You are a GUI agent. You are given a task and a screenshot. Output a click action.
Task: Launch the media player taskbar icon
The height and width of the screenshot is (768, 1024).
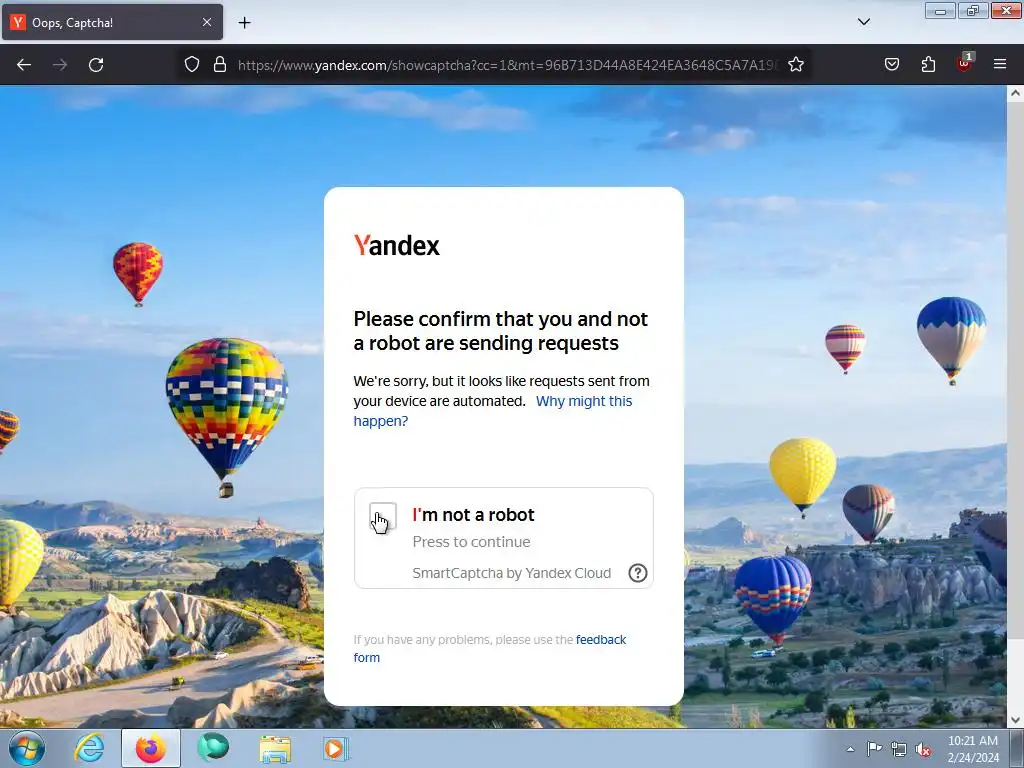click(336, 748)
